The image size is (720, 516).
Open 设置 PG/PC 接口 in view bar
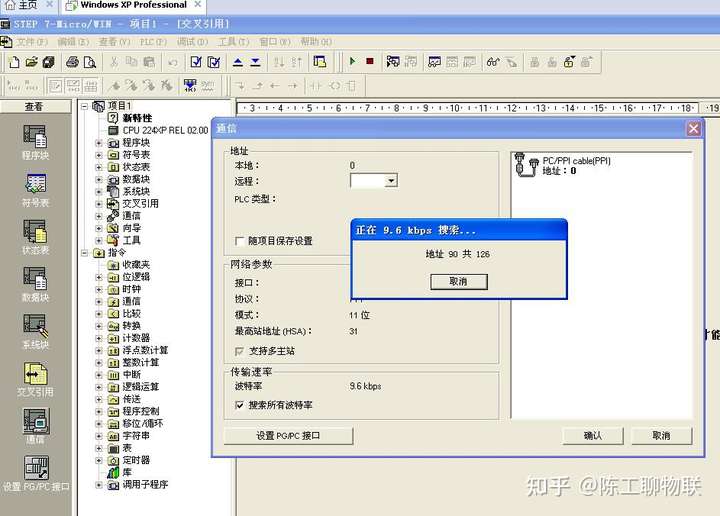pyautogui.click(x=36, y=473)
